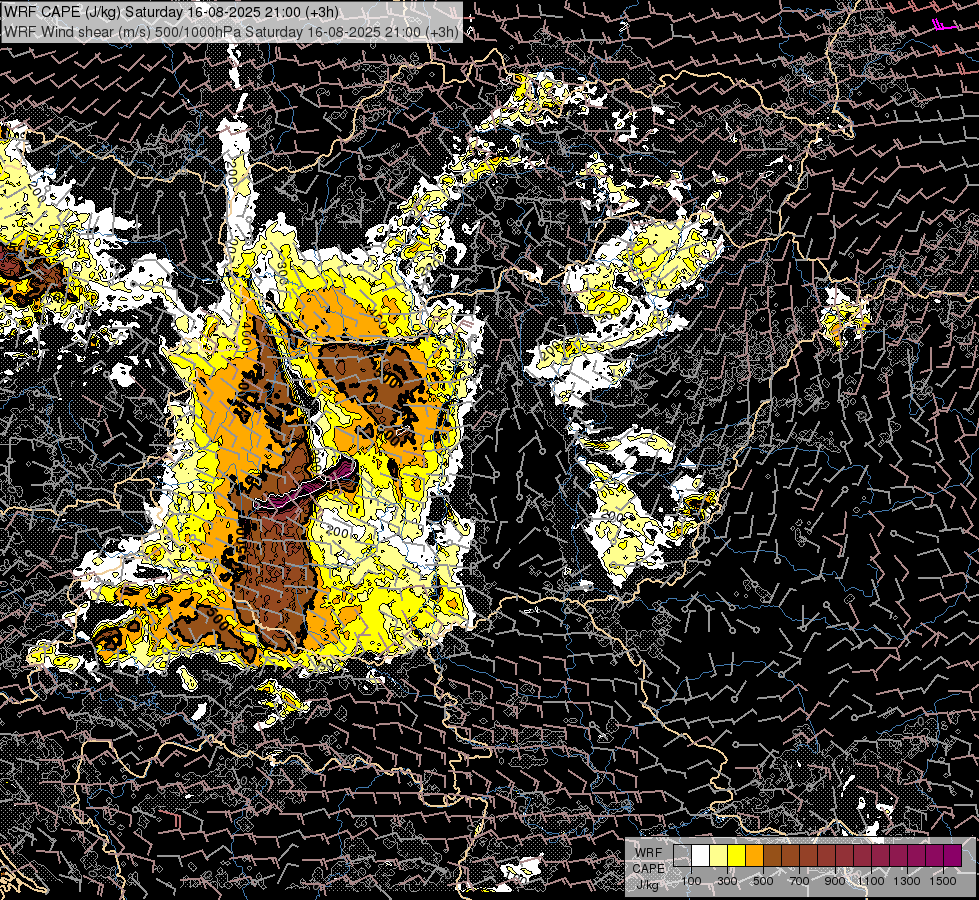Click the '500' legend tick label
The height and width of the screenshot is (900, 979).
coord(763,881)
